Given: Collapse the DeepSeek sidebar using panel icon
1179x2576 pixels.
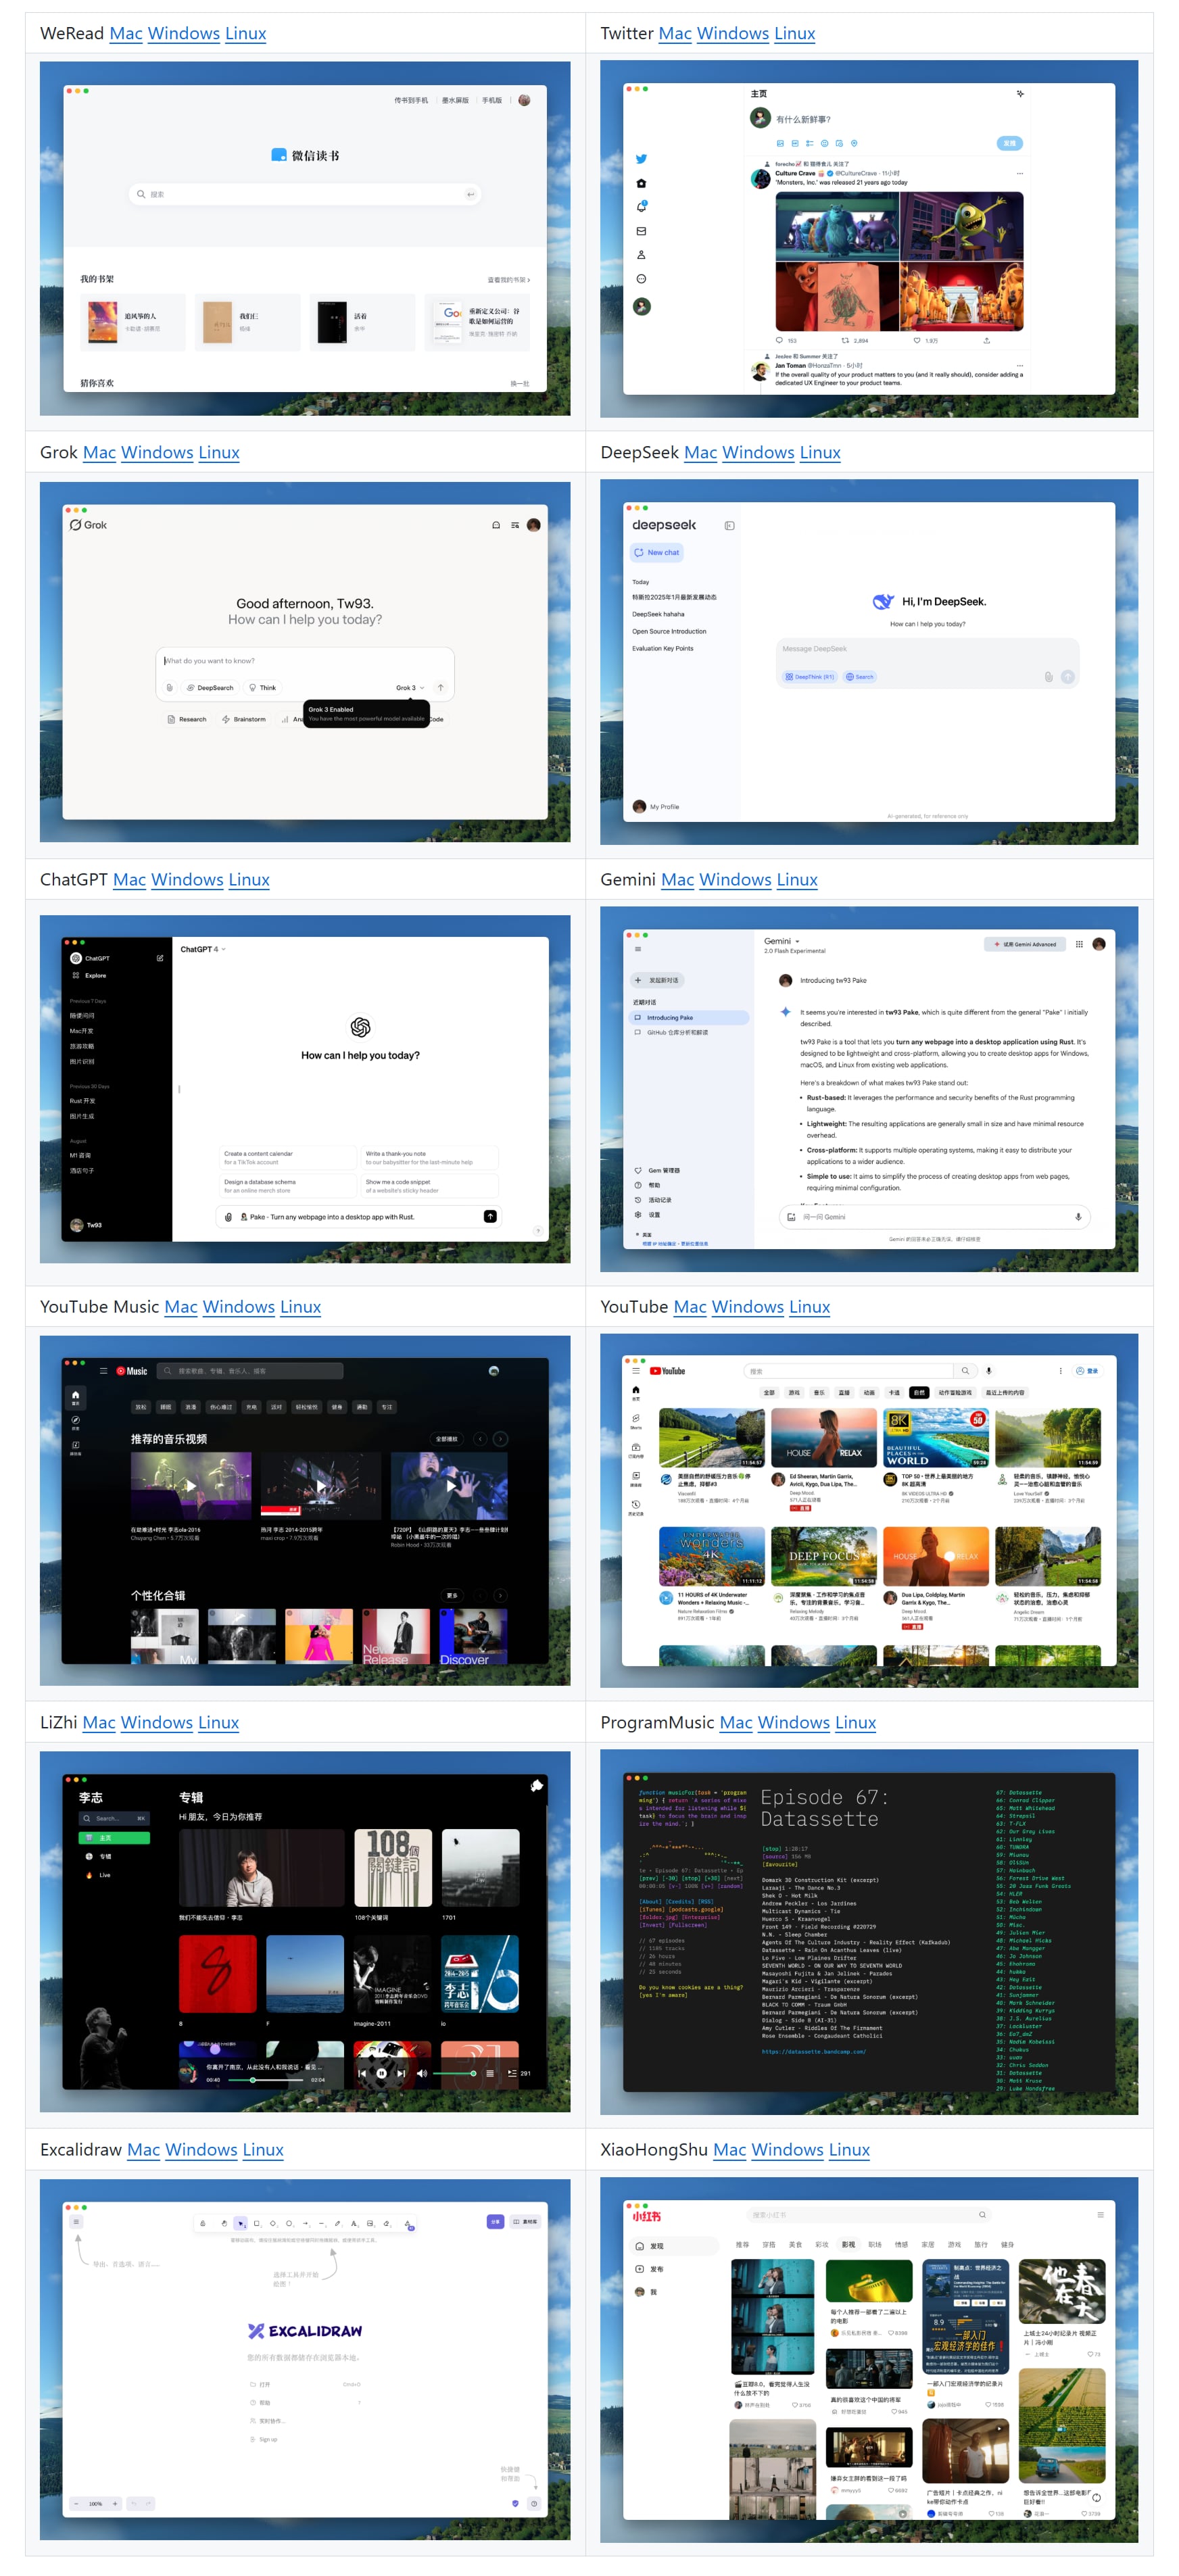Looking at the screenshot, I should pos(729,525).
